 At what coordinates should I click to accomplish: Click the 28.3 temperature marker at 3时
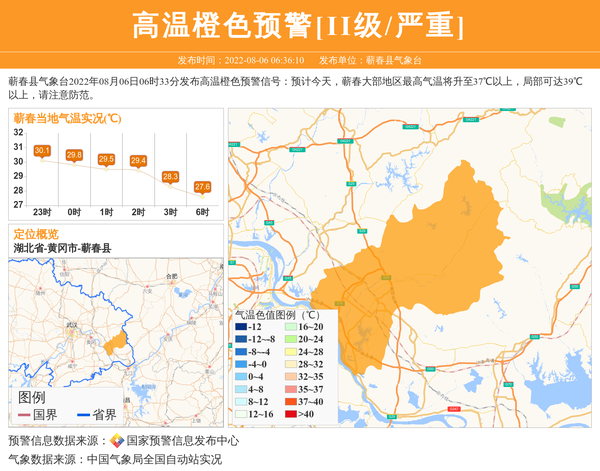170,176
